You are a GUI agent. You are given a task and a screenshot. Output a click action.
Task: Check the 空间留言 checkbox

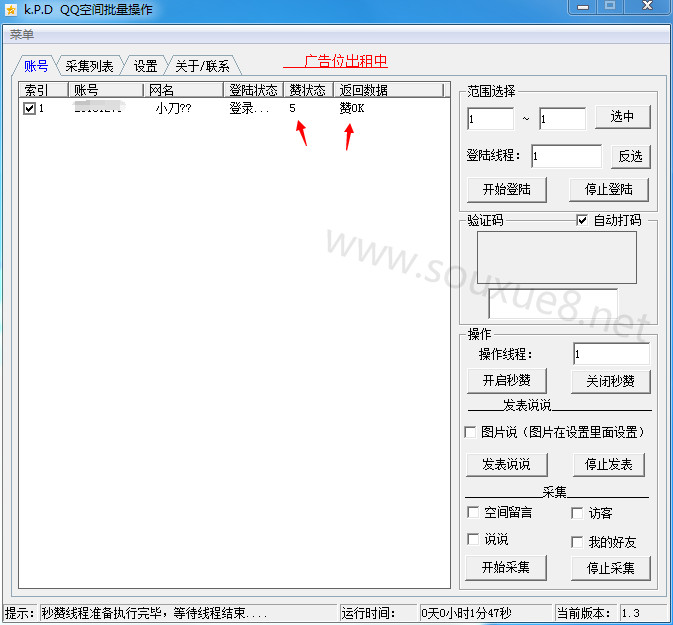[473, 512]
